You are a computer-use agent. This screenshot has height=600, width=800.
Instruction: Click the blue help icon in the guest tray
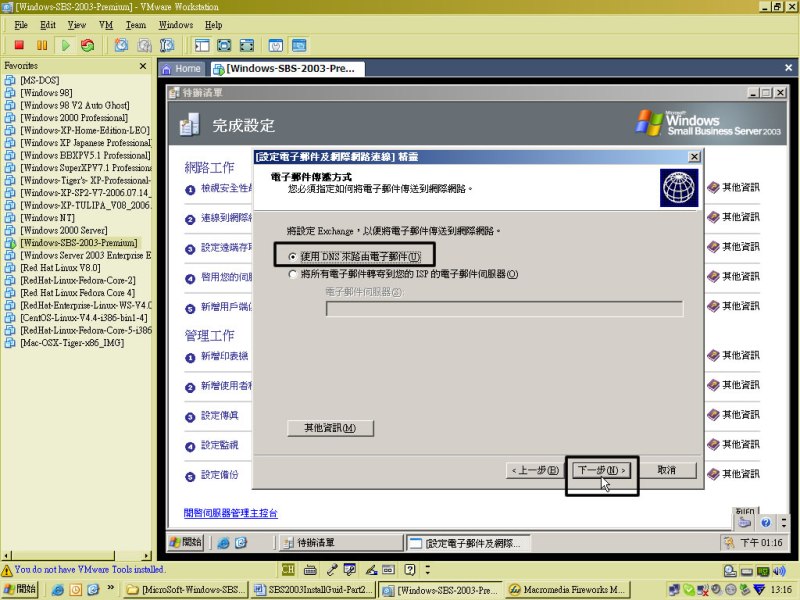coord(765,522)
